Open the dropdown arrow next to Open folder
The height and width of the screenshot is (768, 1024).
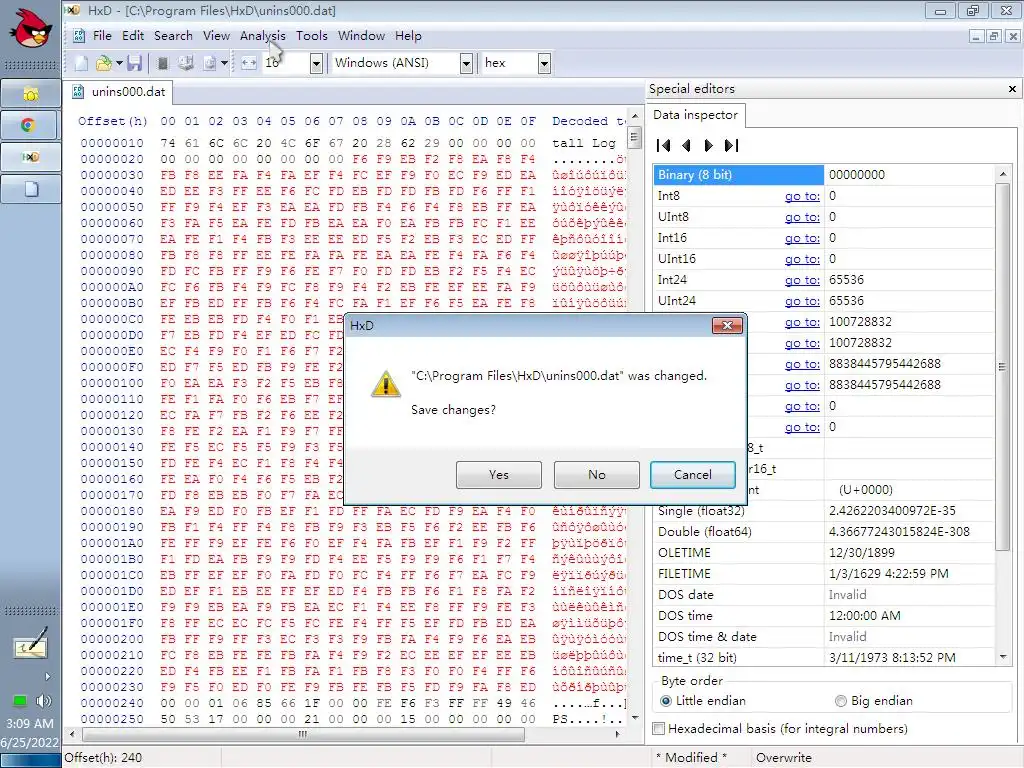pos(119,63)
